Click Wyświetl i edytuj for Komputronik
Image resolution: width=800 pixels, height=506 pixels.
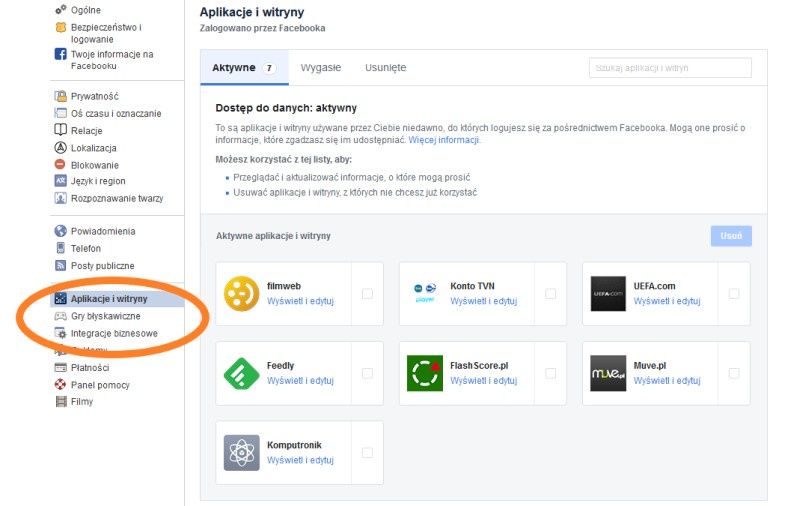tap(301, 460)
